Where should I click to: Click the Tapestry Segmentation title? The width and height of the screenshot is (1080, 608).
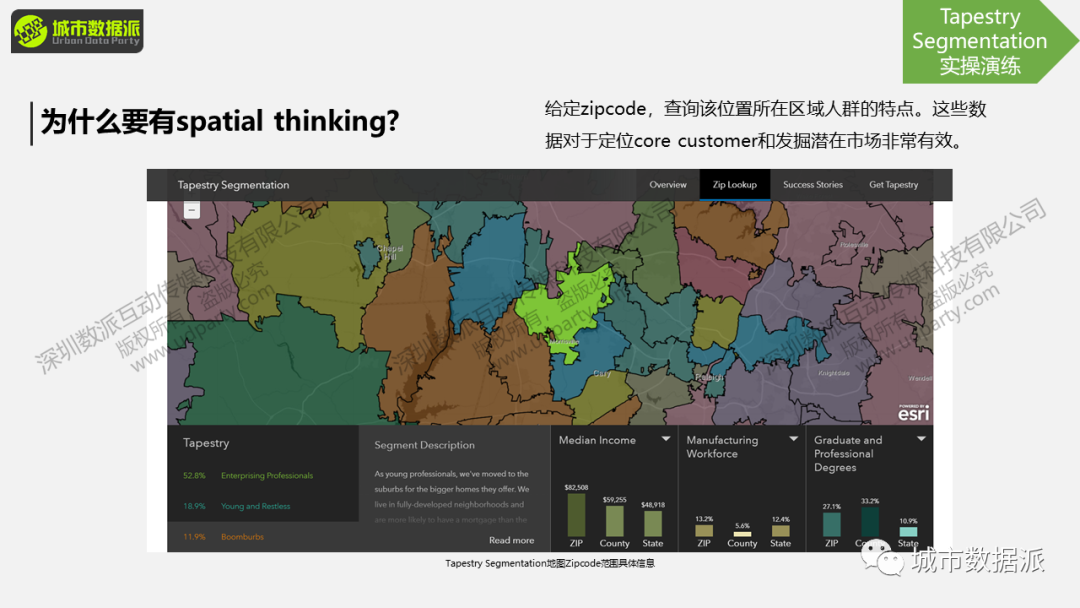point(233,185)
